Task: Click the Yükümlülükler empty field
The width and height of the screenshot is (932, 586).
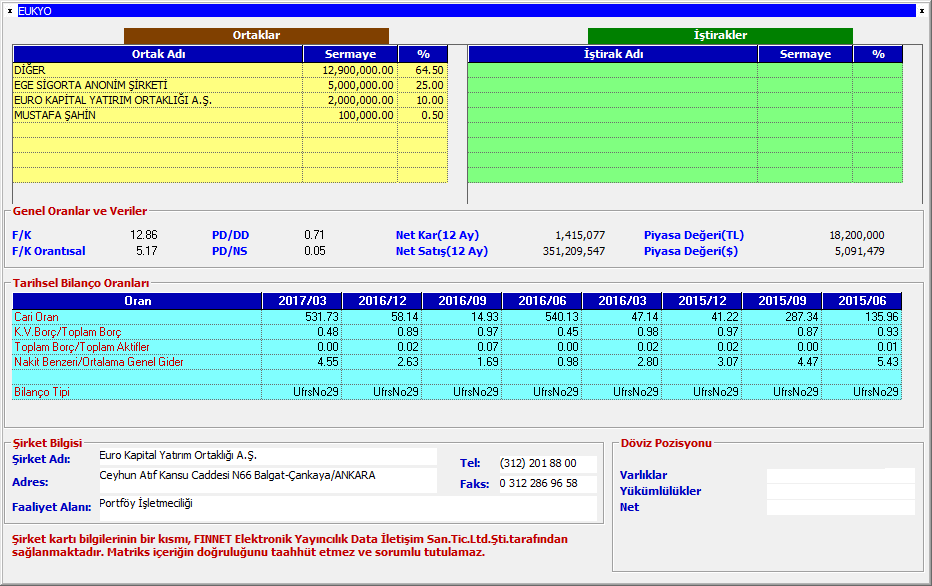Action: click(x=840, y=492)
